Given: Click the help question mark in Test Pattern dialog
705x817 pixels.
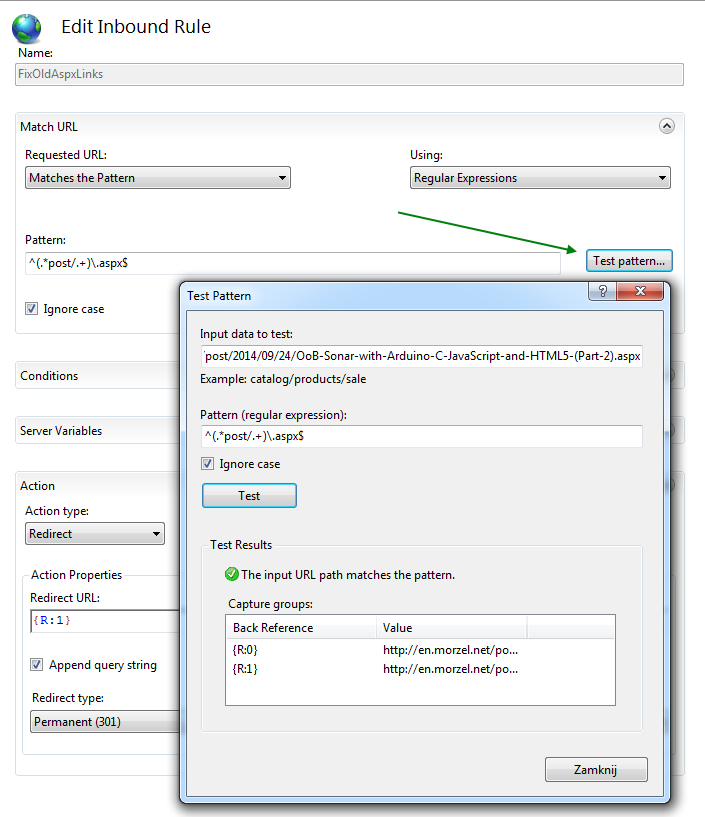Looking at the screenshot, I should click(603, 292).
